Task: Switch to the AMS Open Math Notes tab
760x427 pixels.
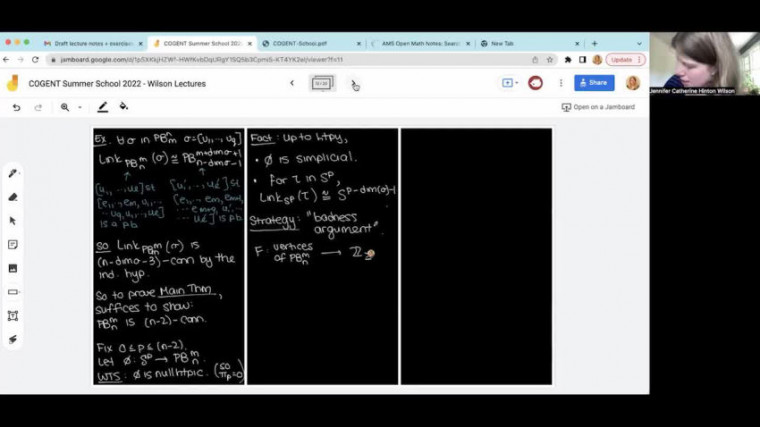Action: [420, 44]
